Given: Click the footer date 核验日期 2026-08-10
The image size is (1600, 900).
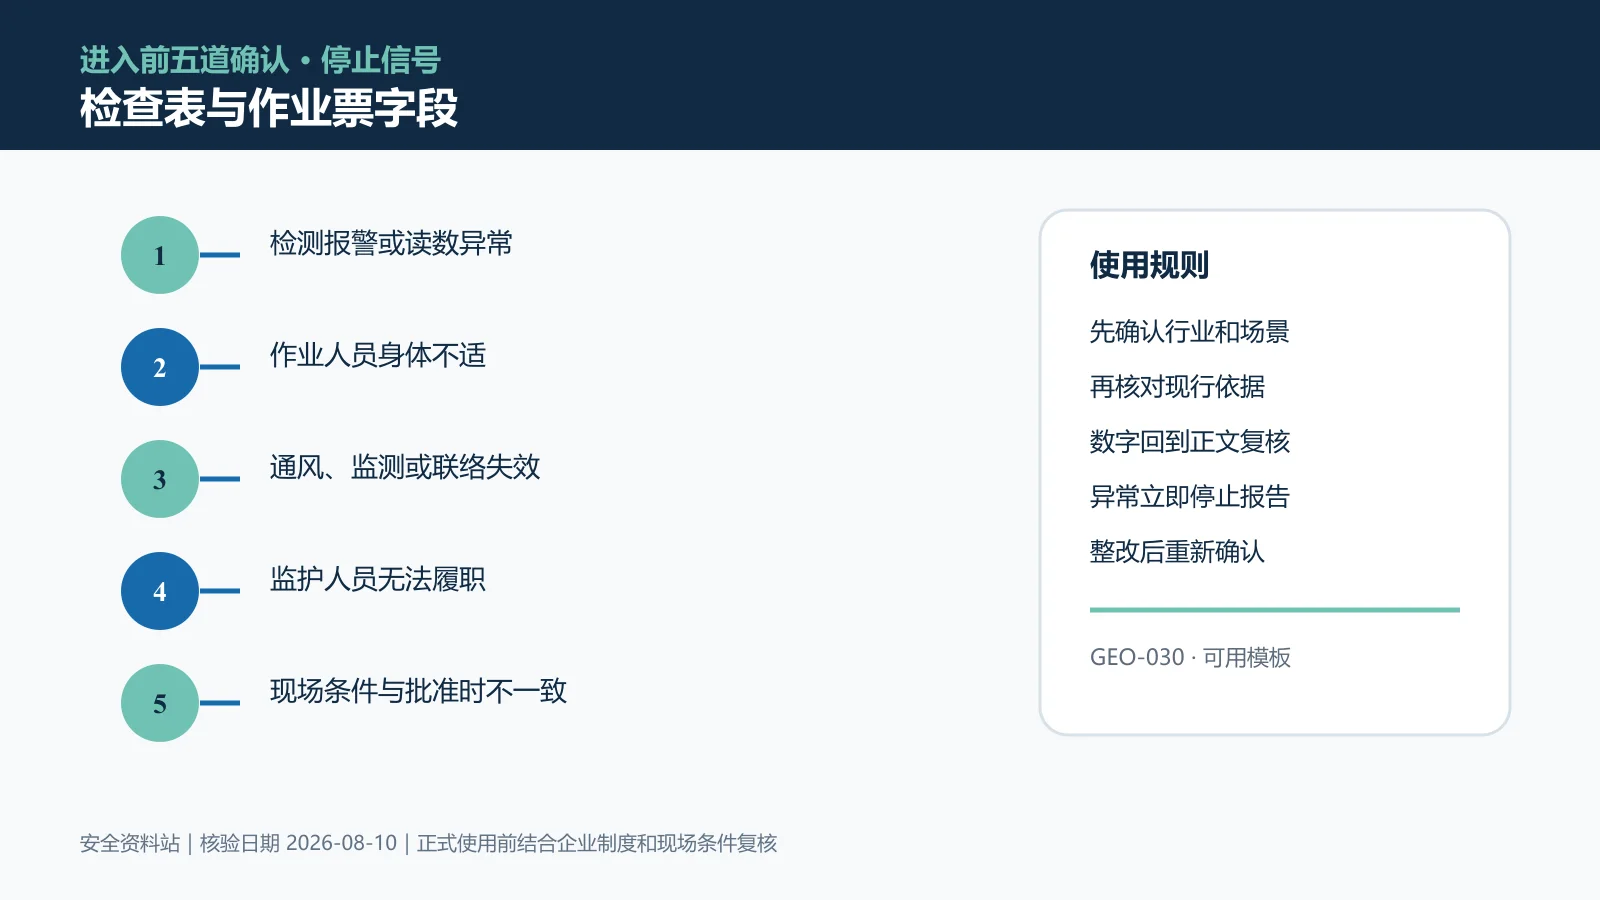Looking at the screenshot, I should [x=298, y=843].
